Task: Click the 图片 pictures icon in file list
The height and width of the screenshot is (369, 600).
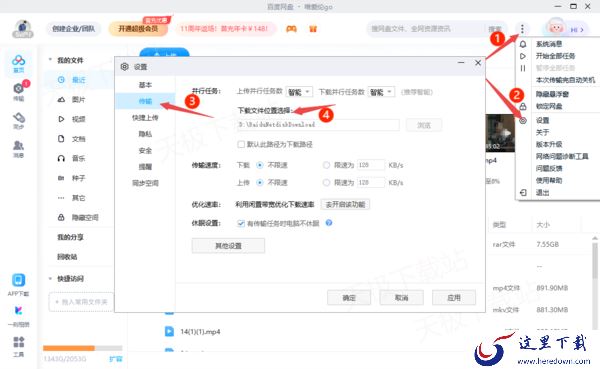Action: coord(61,100)
